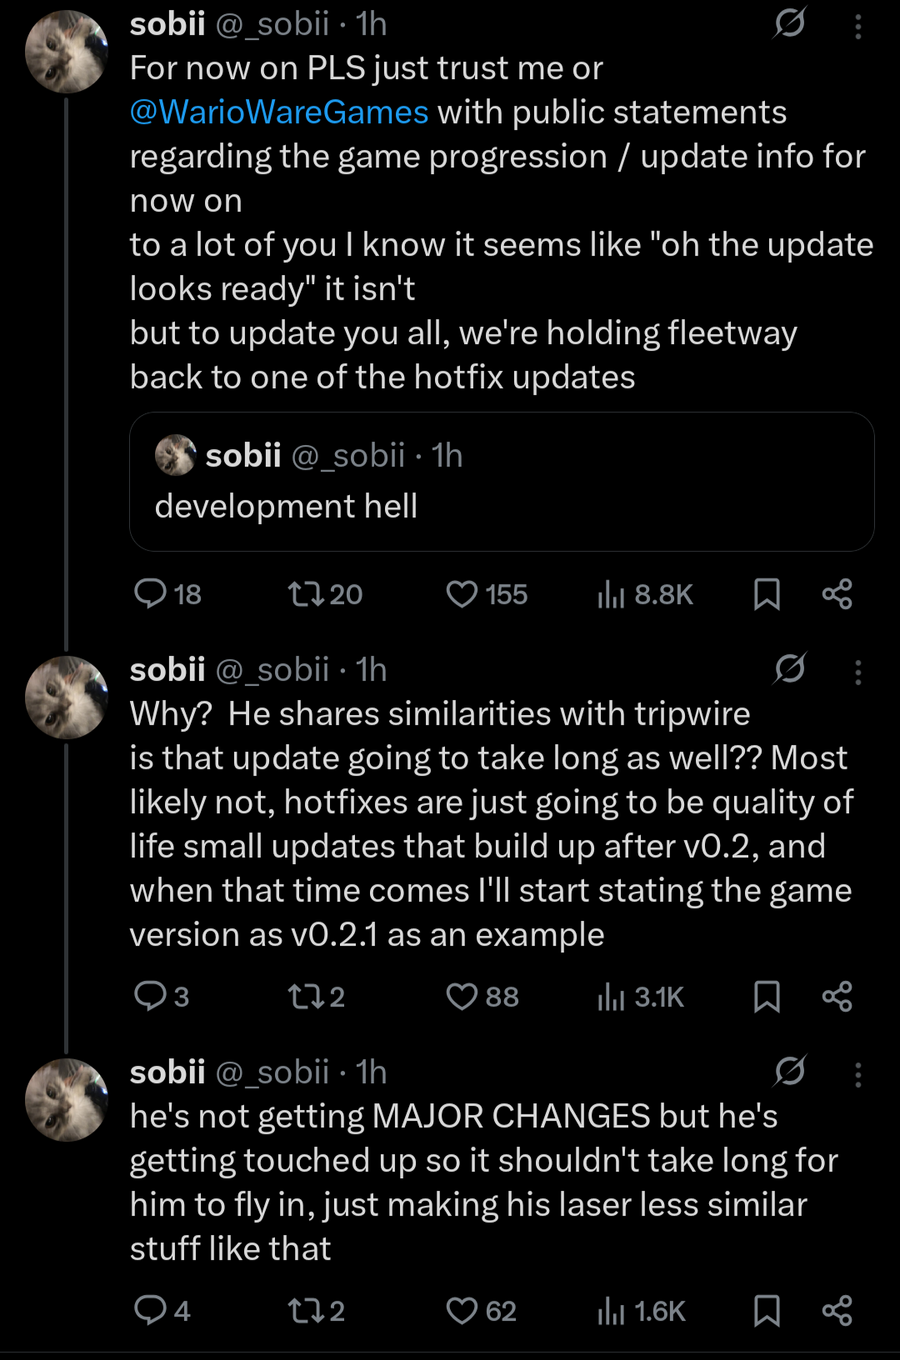This screenshot has width=900, height=1360.
Task: Like the tweet with 155 likes
Action: click(462, 594)
